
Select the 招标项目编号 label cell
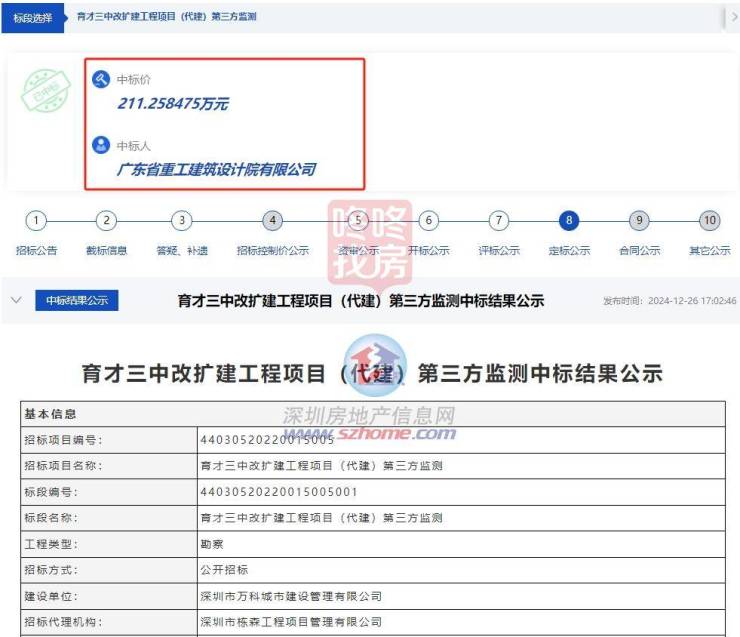pos(109,440)
